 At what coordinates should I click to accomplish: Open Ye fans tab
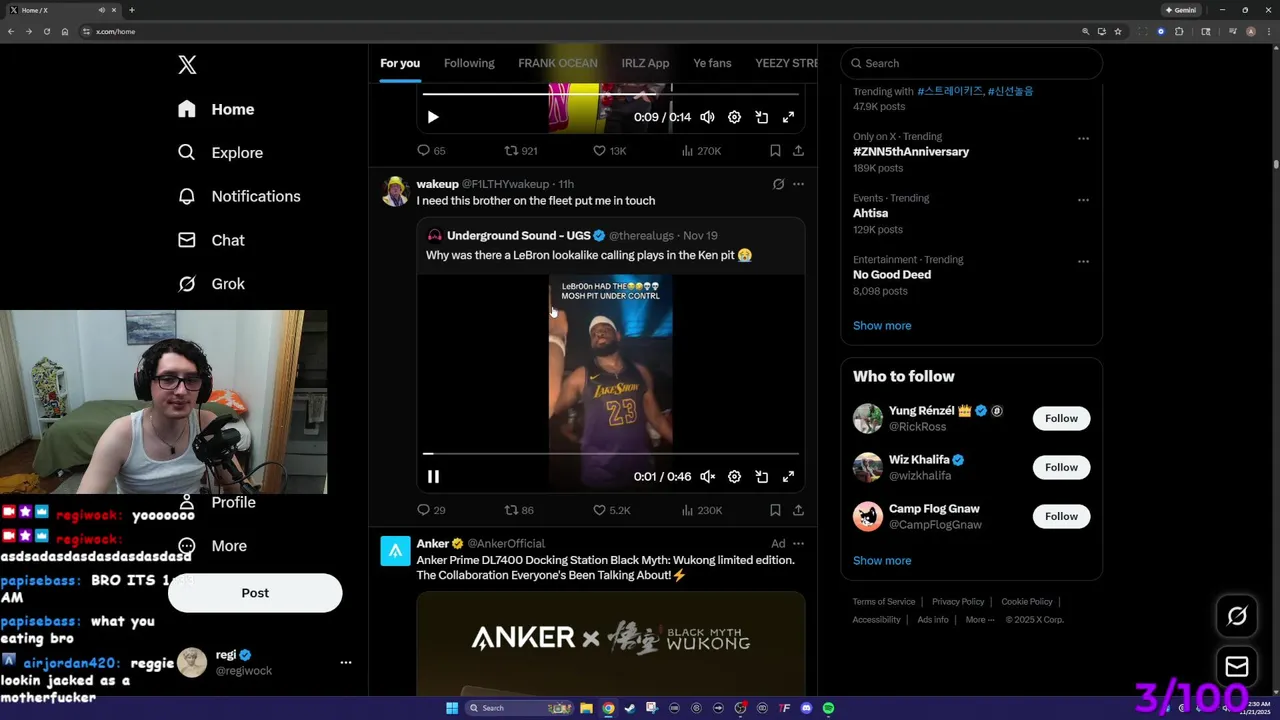[x=712, y=63]
